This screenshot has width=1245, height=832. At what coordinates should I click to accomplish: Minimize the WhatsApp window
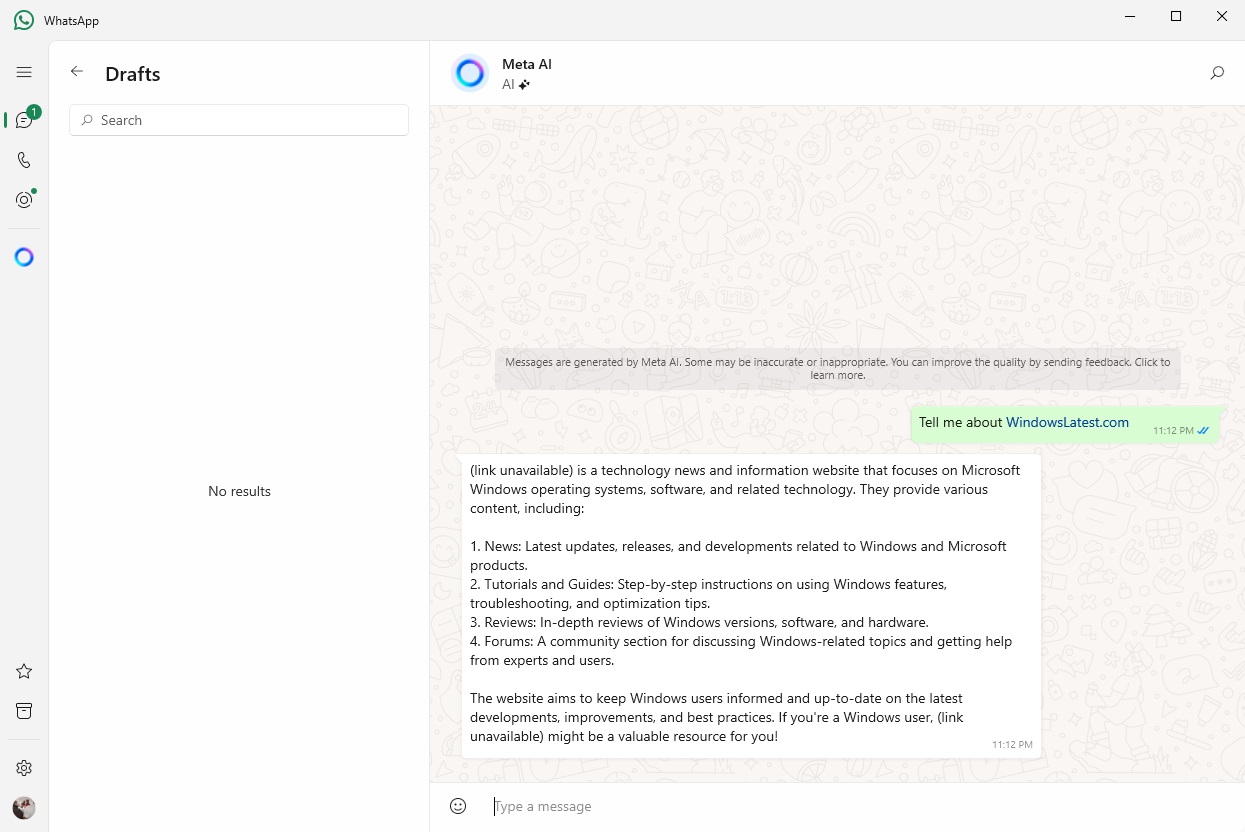1130,17
